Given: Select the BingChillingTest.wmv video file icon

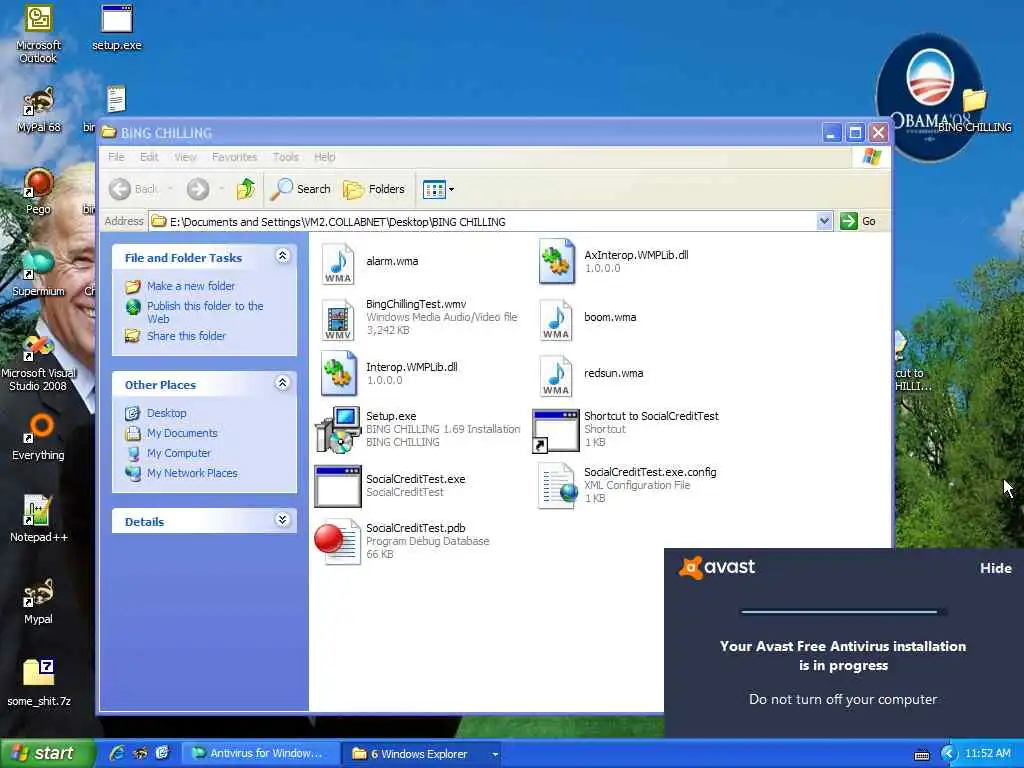Looking at the screenshot, I should click(x=338, y=319).
